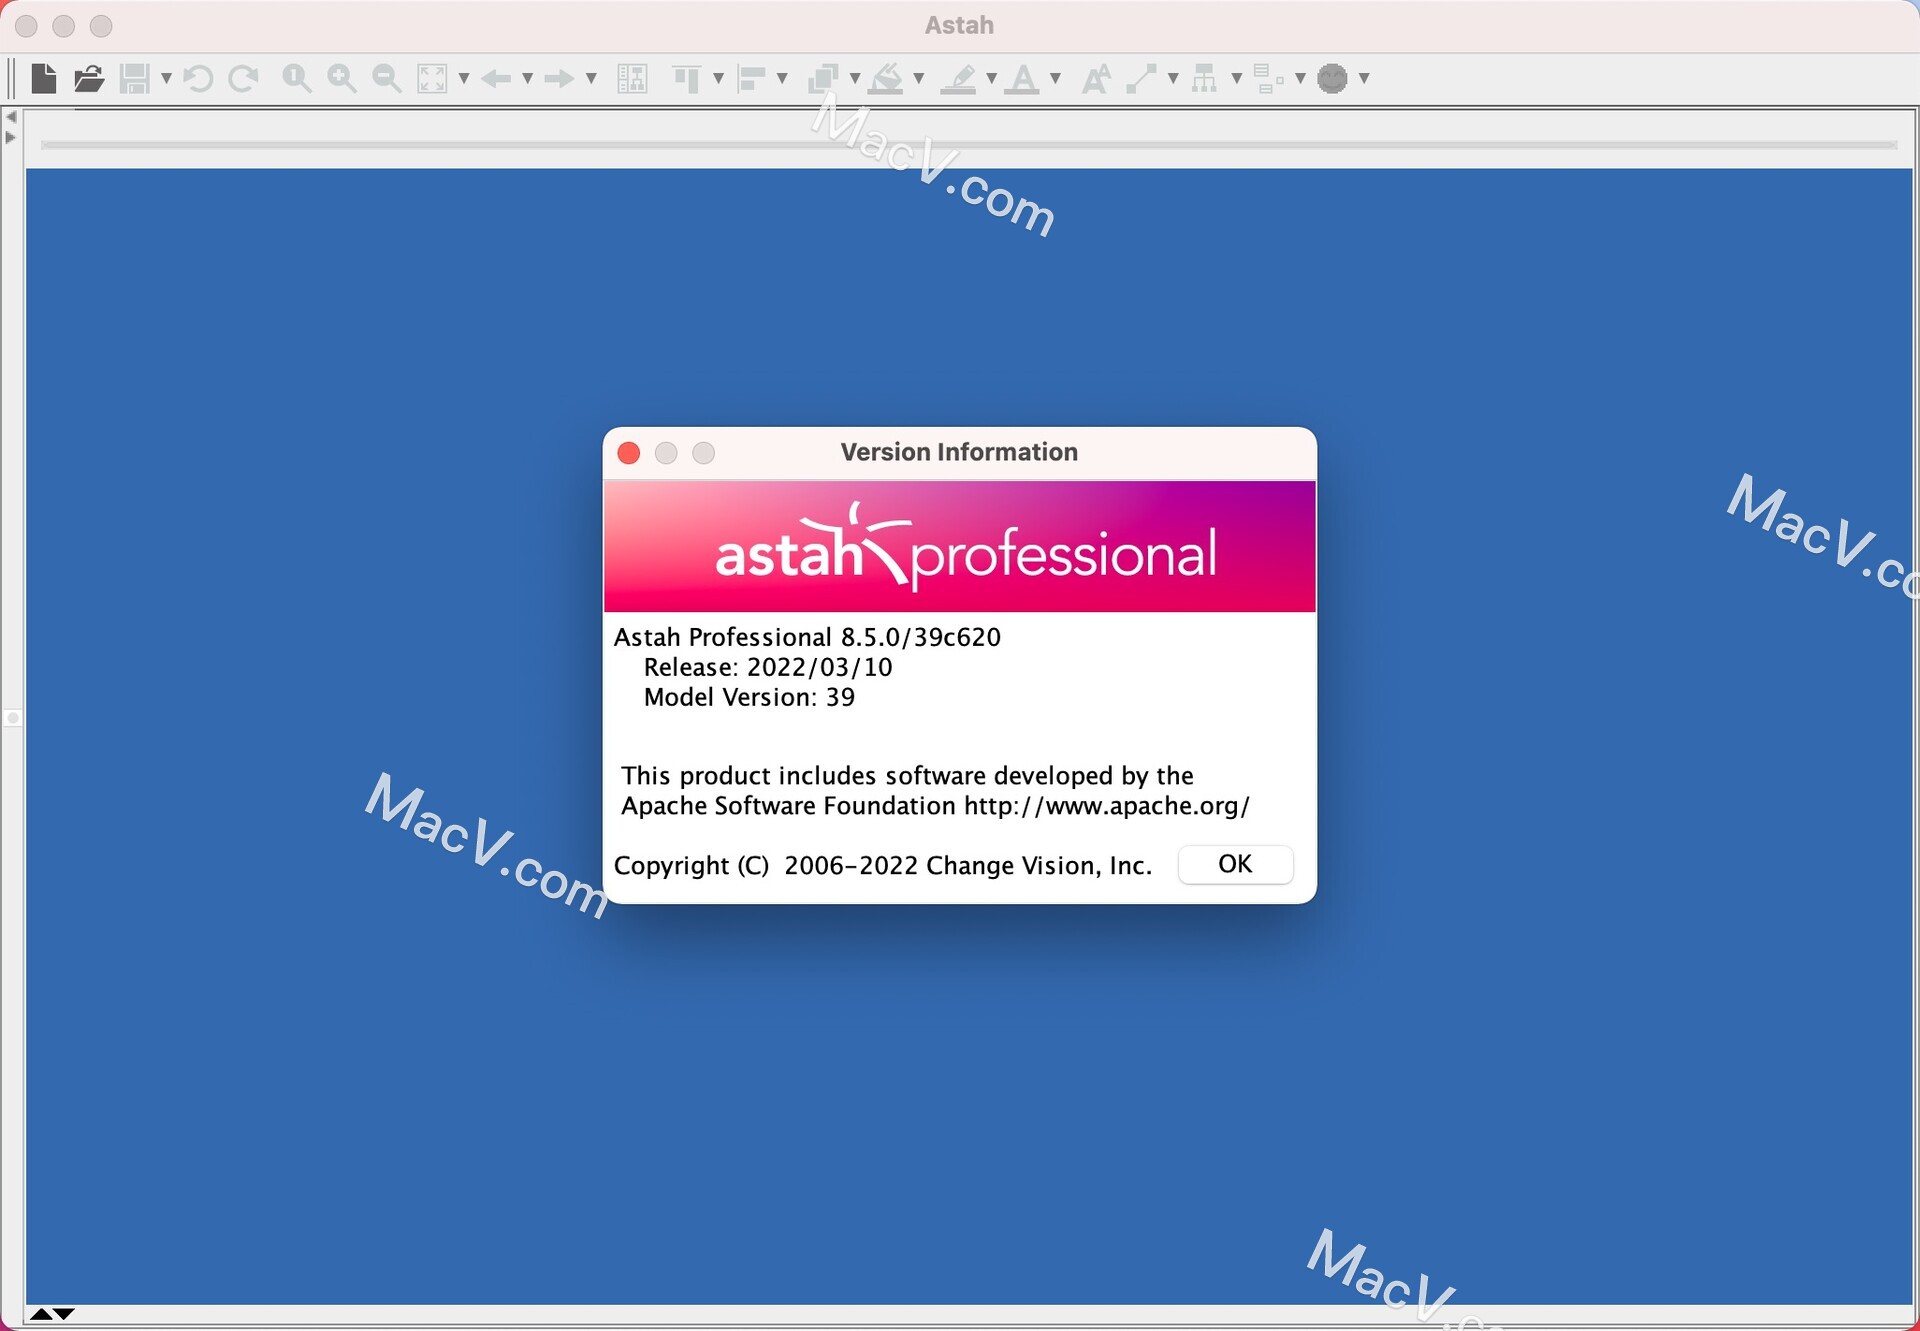This screenshot has height=1331, width=1920.
Task: Open the Back history dropdown arrow
Action: point(527,78)
